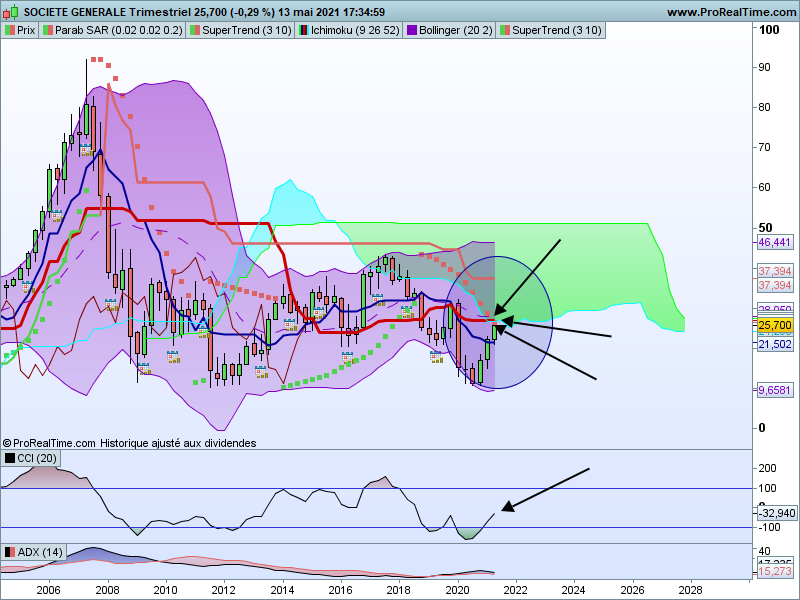Image resolution: width=800 pixels, height=600 pixels.
Task: Click the Ichimoku multicolor swatch icon
Action: tap(304, 30)
